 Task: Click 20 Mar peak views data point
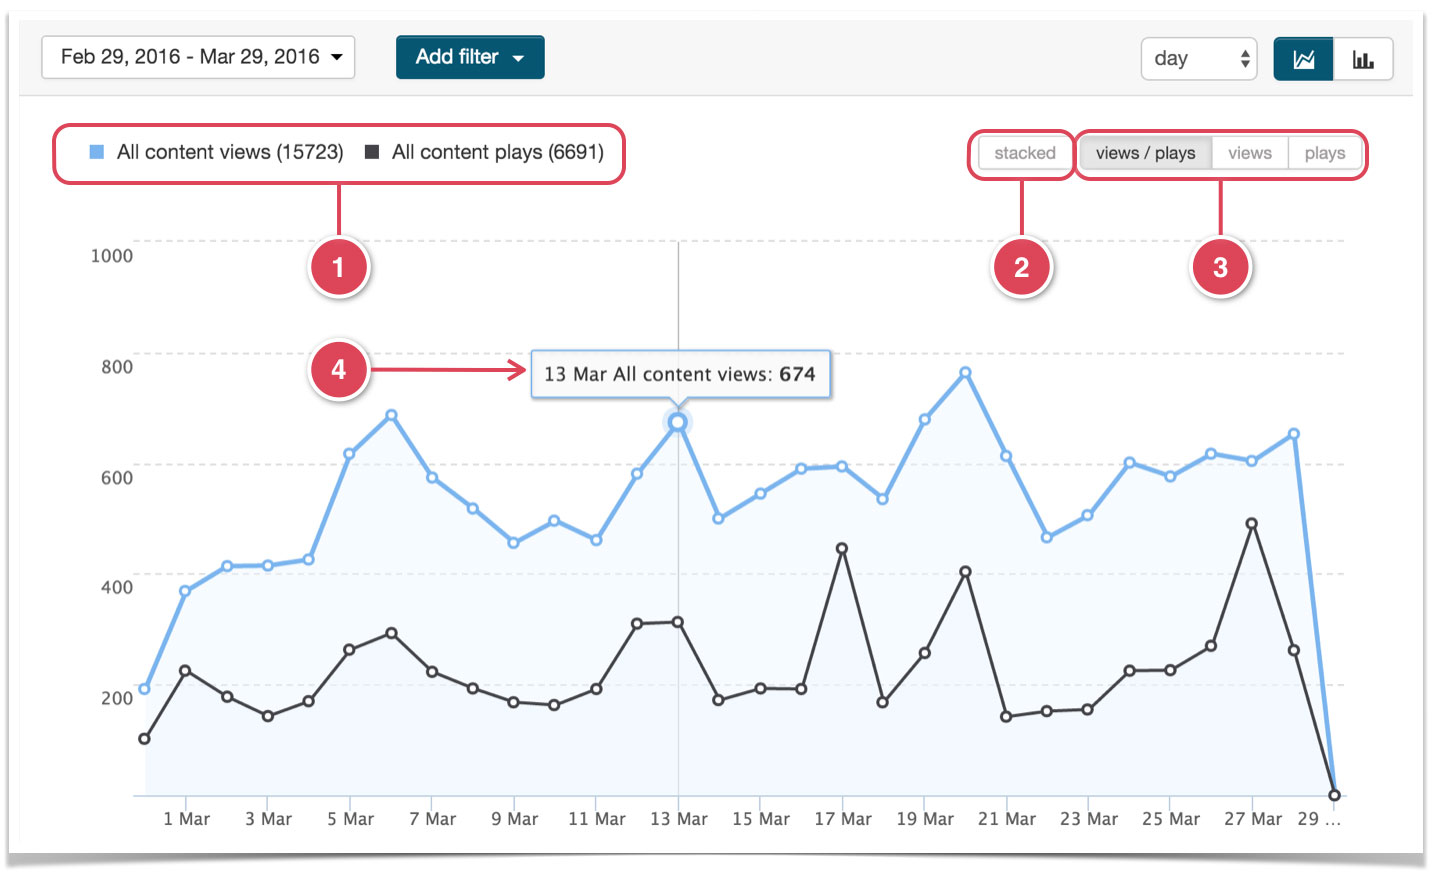965,373
